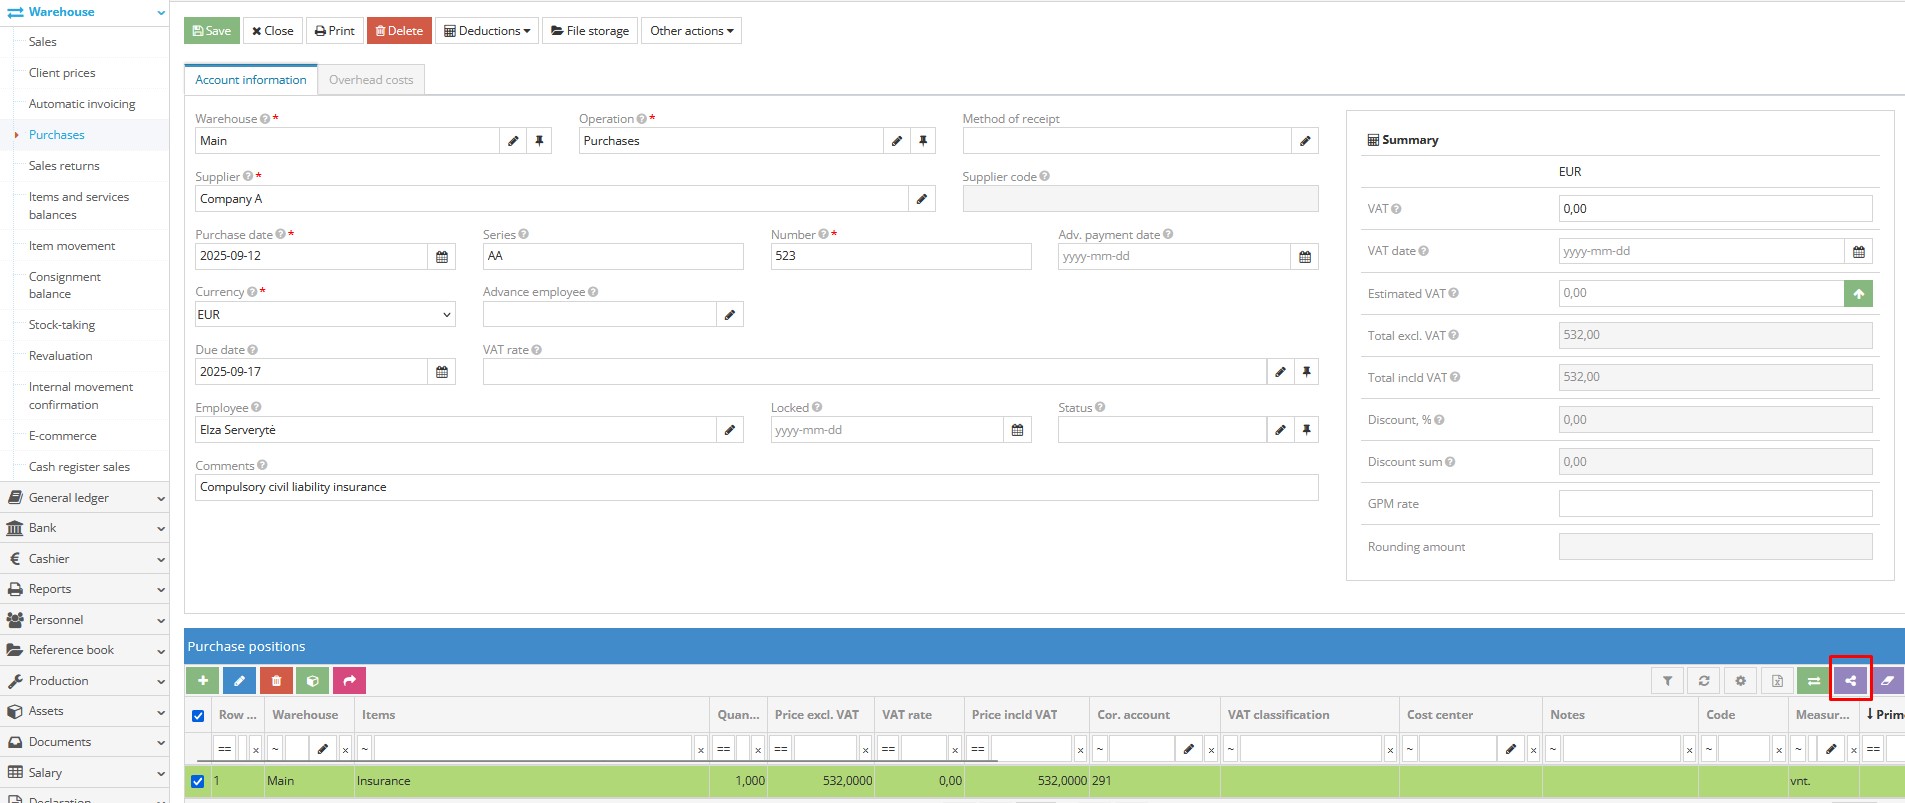This screenshot has width=1905, height=803.
Task: Pin the Warehouse field value
Action: click(x=539, y=141)
